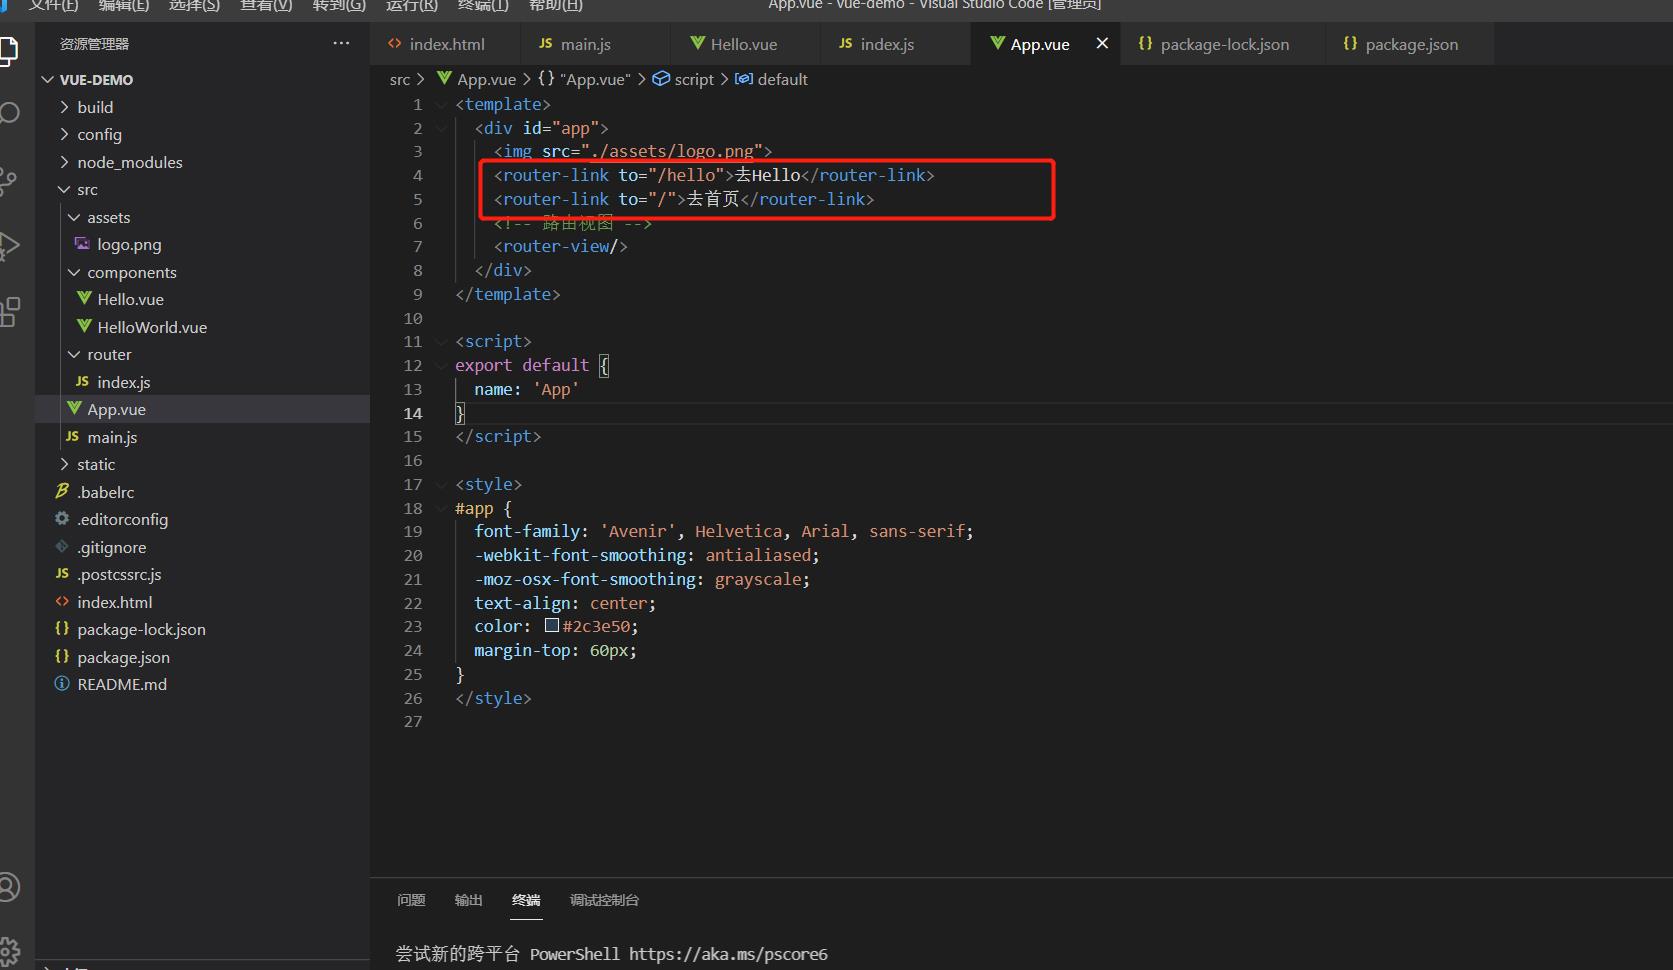Viewport: 1673px width, 970px height.
Task: Open .editorconfig file
Action: pyautogui.click(x=122, y=519)
